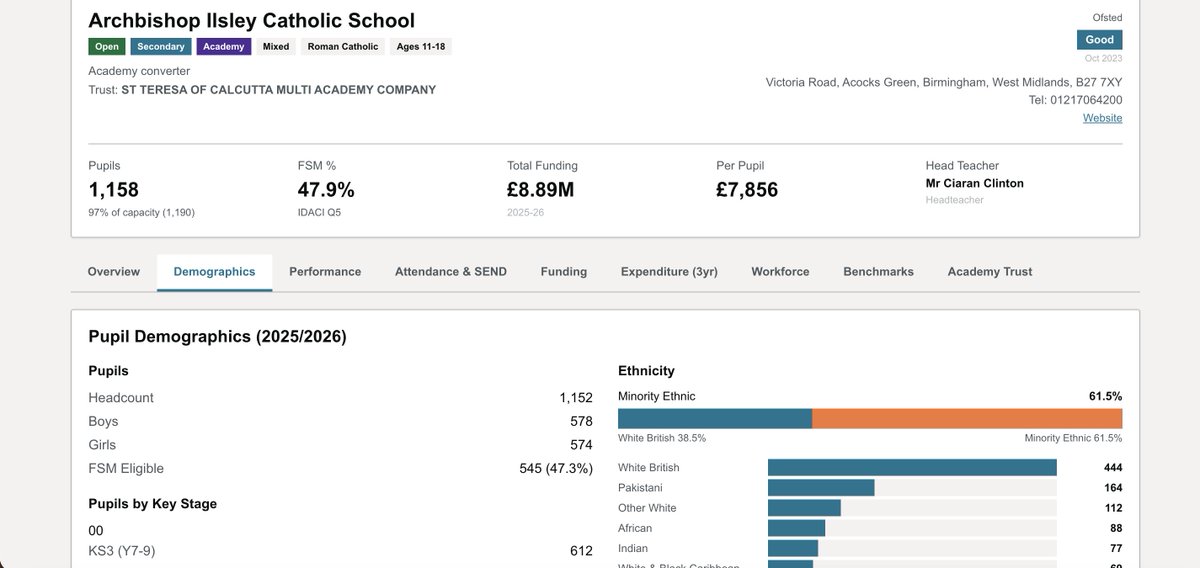Click the Pakistani count 164

(1112, 488)
